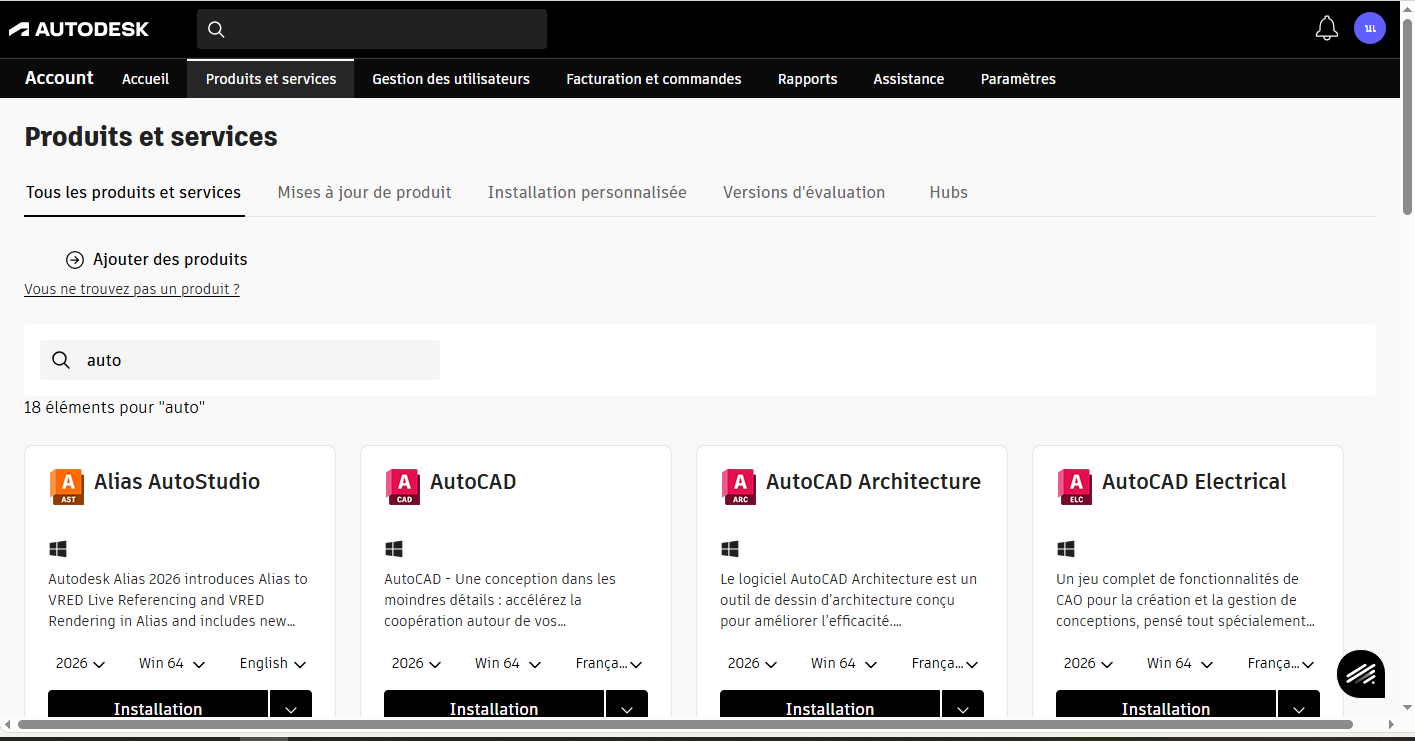Open the floating chat assistant icon
Viewport: 1415px width, 741px height.
[x=1360, y=674]
